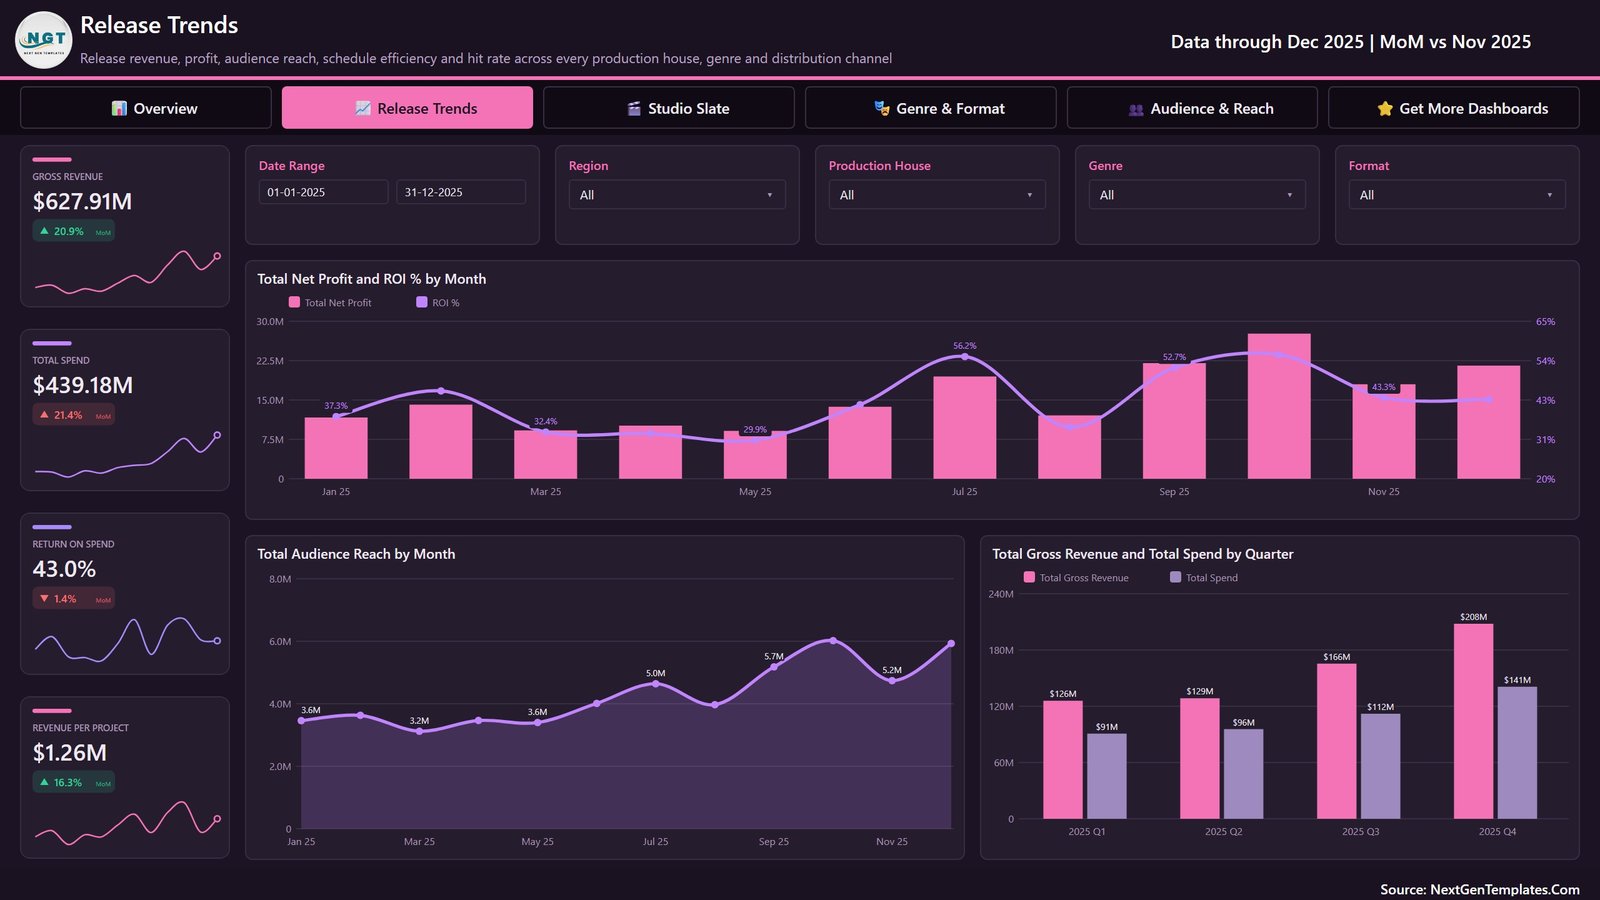Click the Gross Revenue green up-arrow indicator
The image size is (1600, 900).
[44, 231]
